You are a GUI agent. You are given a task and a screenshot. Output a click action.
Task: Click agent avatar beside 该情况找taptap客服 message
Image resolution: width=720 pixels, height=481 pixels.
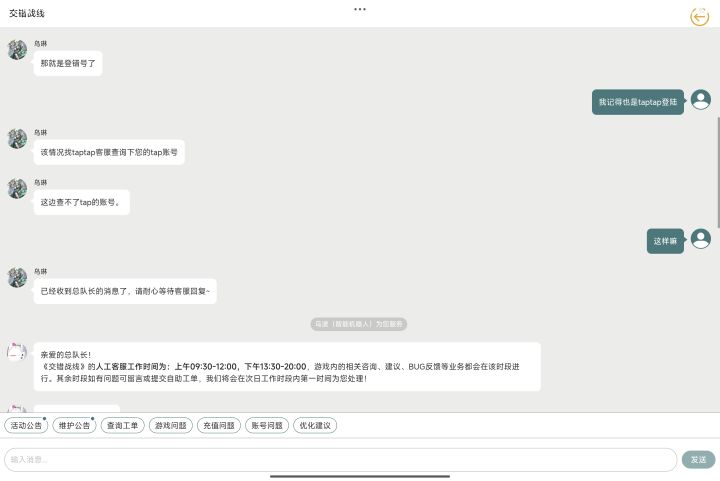(x=17, y=139)
